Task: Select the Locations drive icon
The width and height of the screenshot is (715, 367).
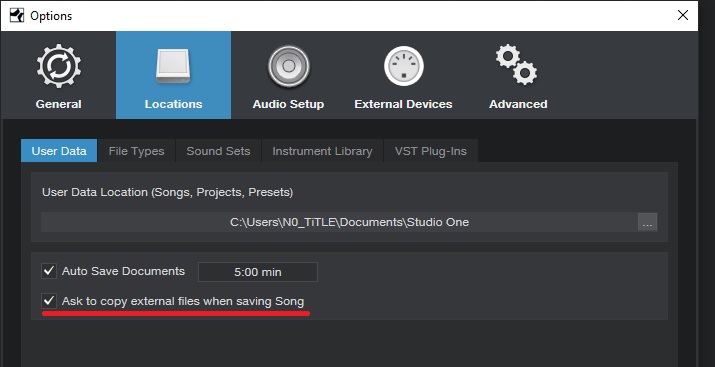Action: (173, 66)
